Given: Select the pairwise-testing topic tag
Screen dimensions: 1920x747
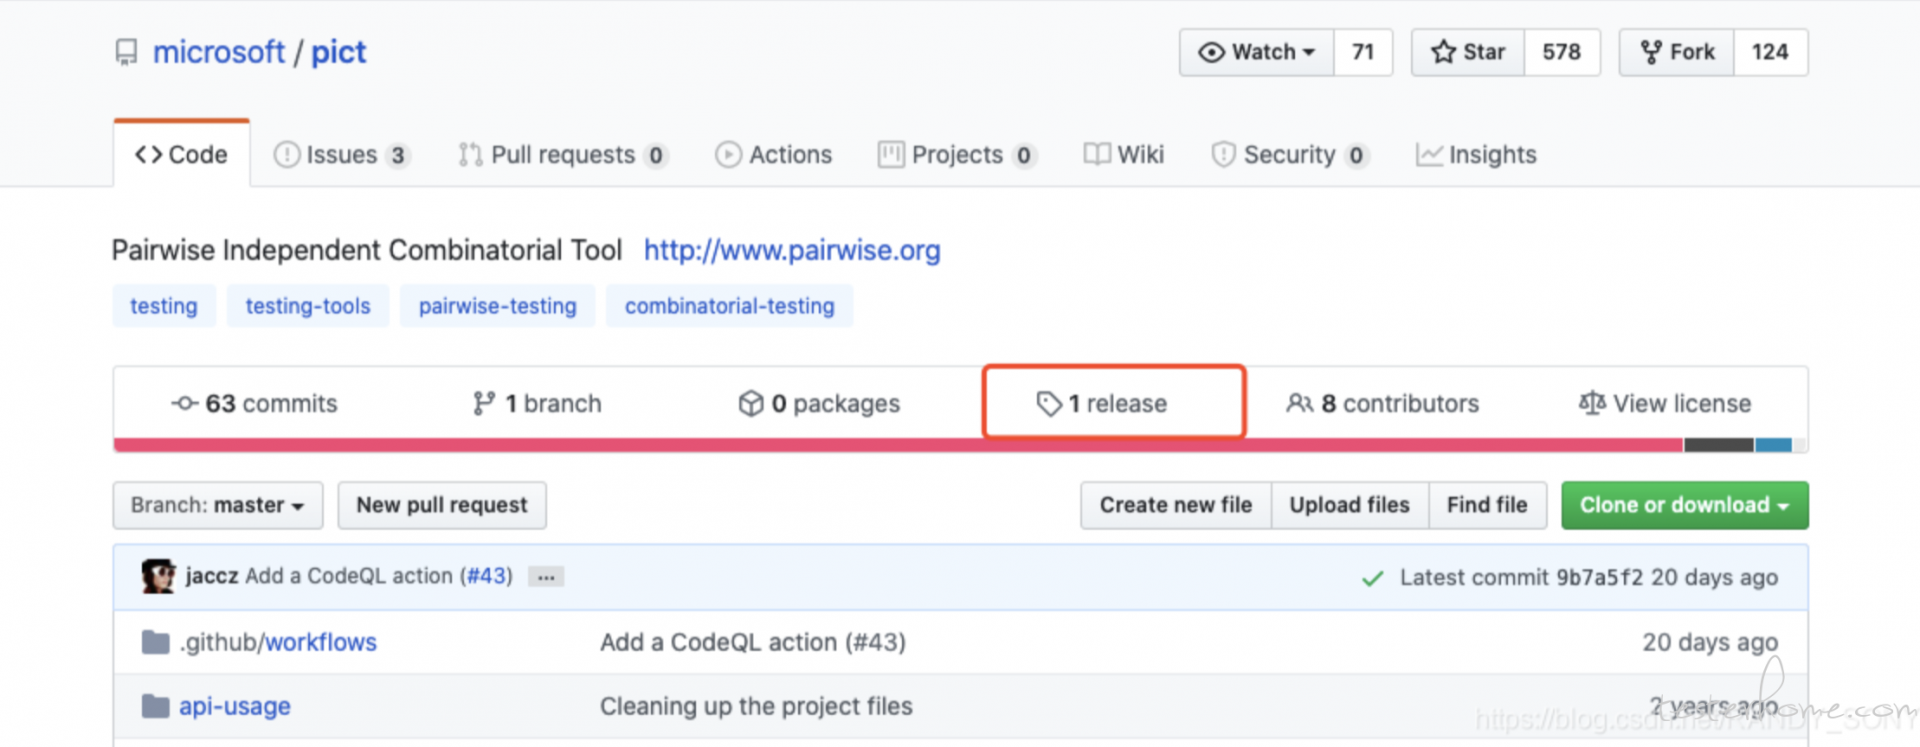Looking at the screenshot, I should [498, 306].
